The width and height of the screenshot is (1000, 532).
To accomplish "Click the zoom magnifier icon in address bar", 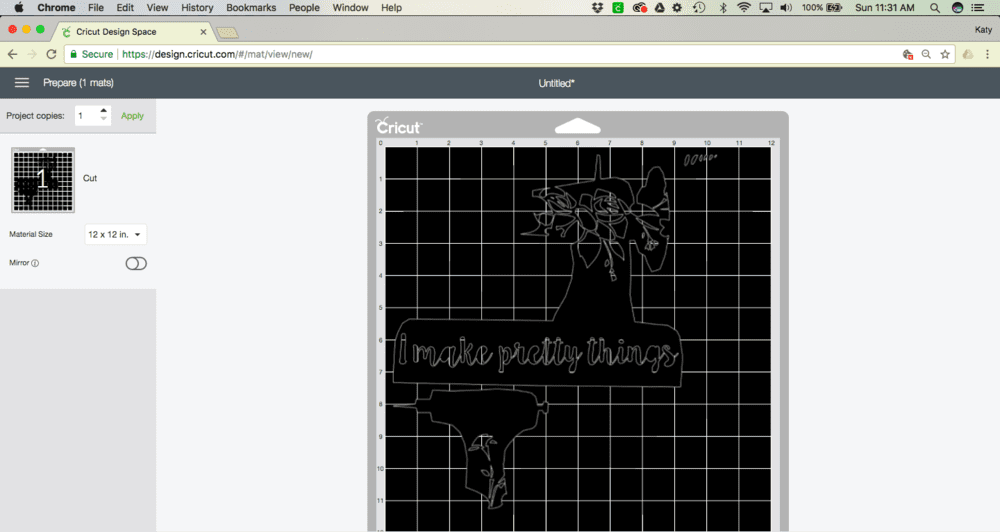I will pos(926,54).
